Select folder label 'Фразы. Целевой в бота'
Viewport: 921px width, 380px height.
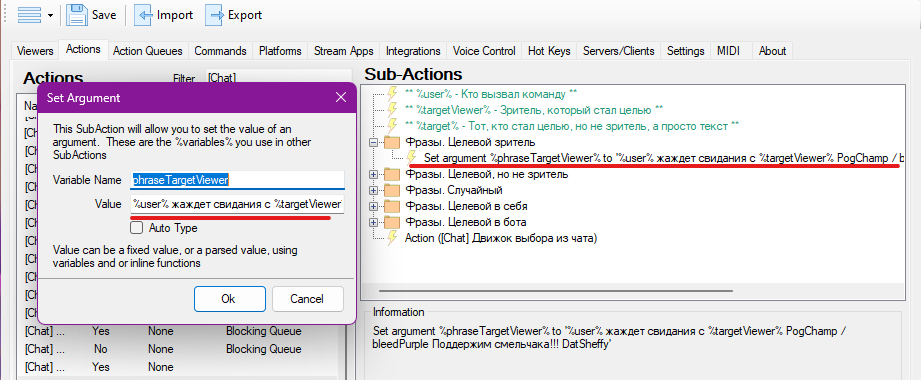(x=466, y=223)
